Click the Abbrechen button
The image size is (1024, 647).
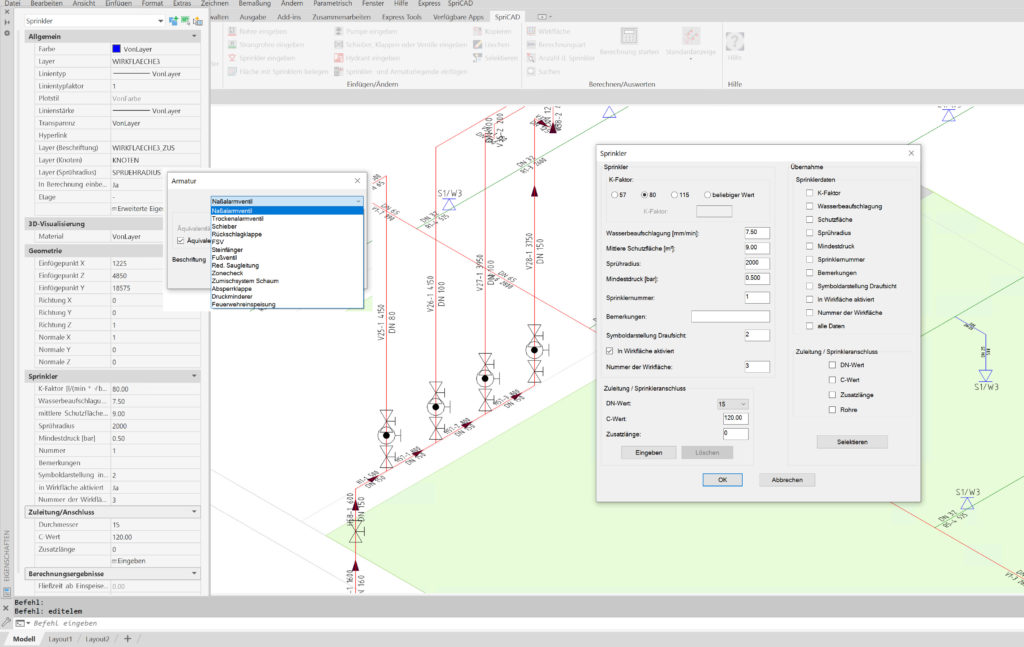click(x=787, y=480)
